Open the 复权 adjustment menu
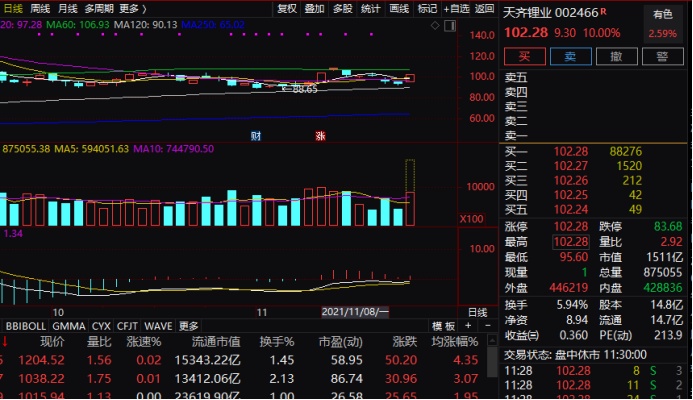 [x=287, y=8]
